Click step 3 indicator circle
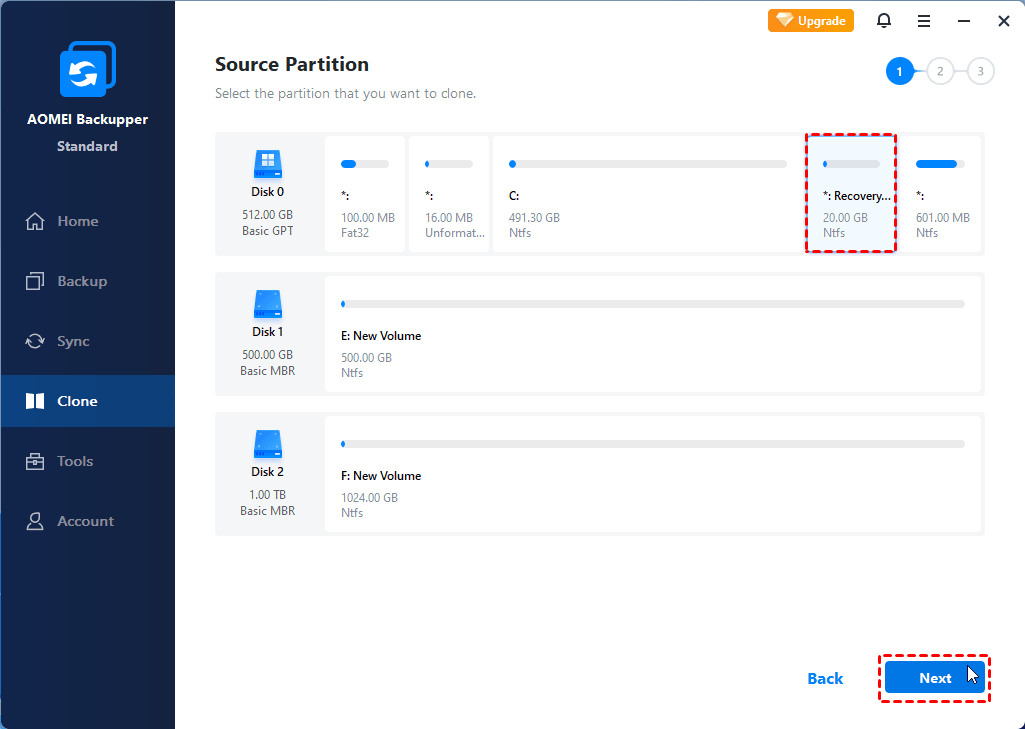This screenshot has height=729, width=1025. (981, 71)
